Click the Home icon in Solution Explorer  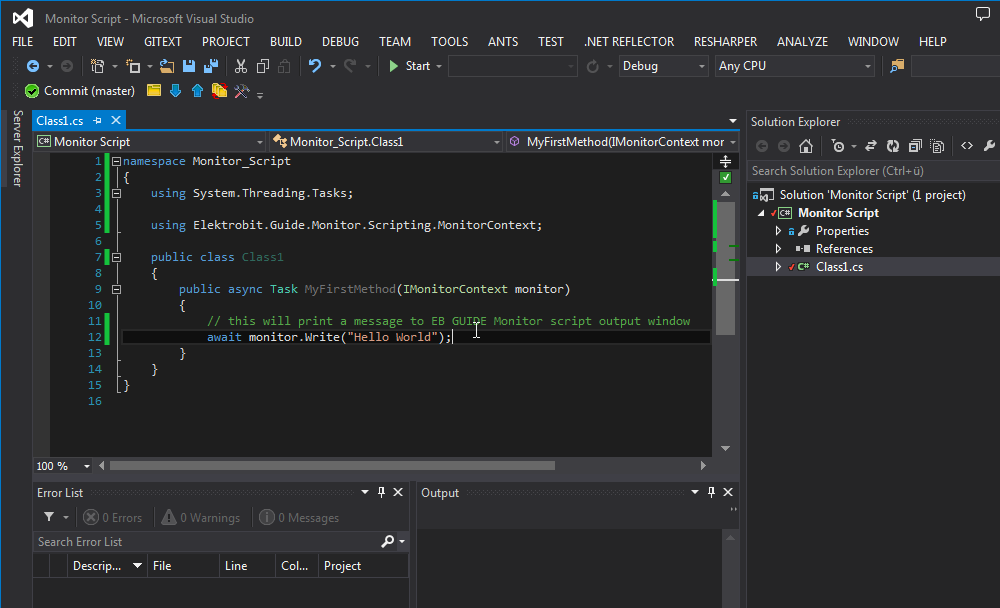click(x=806, y=146)
